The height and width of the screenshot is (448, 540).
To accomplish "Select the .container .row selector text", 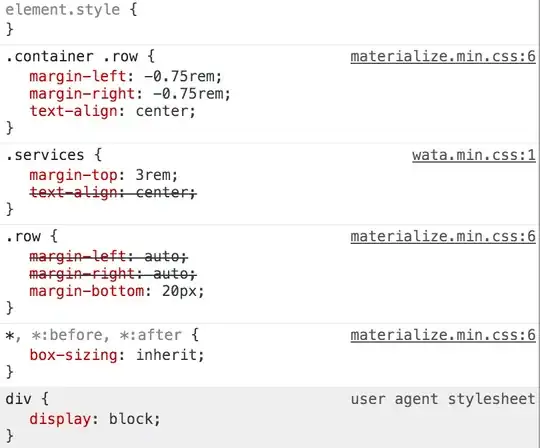I will click(72, 56).
